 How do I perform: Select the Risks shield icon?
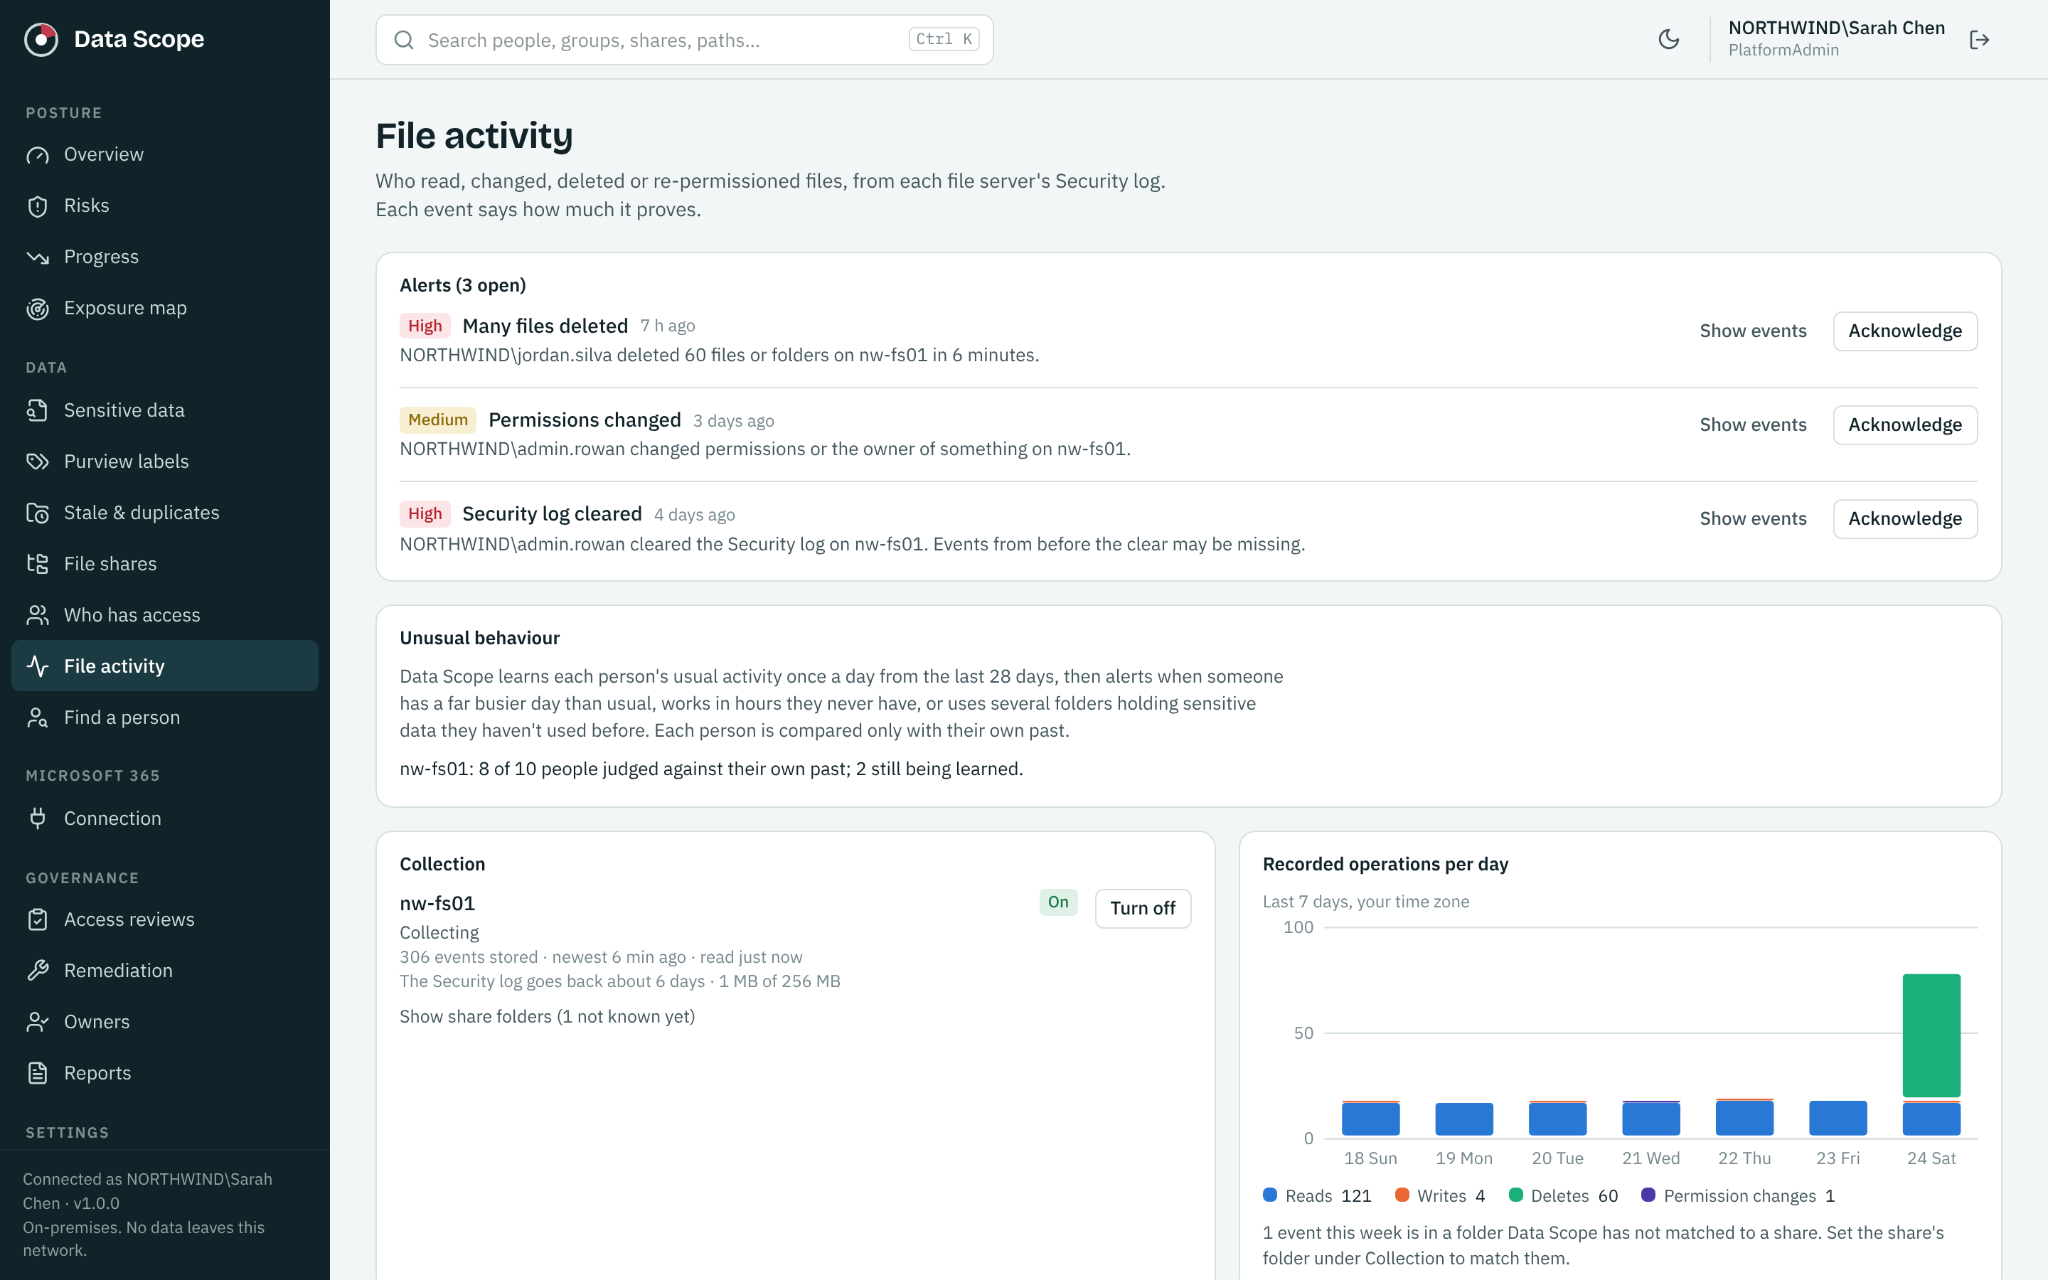[38, 206]
